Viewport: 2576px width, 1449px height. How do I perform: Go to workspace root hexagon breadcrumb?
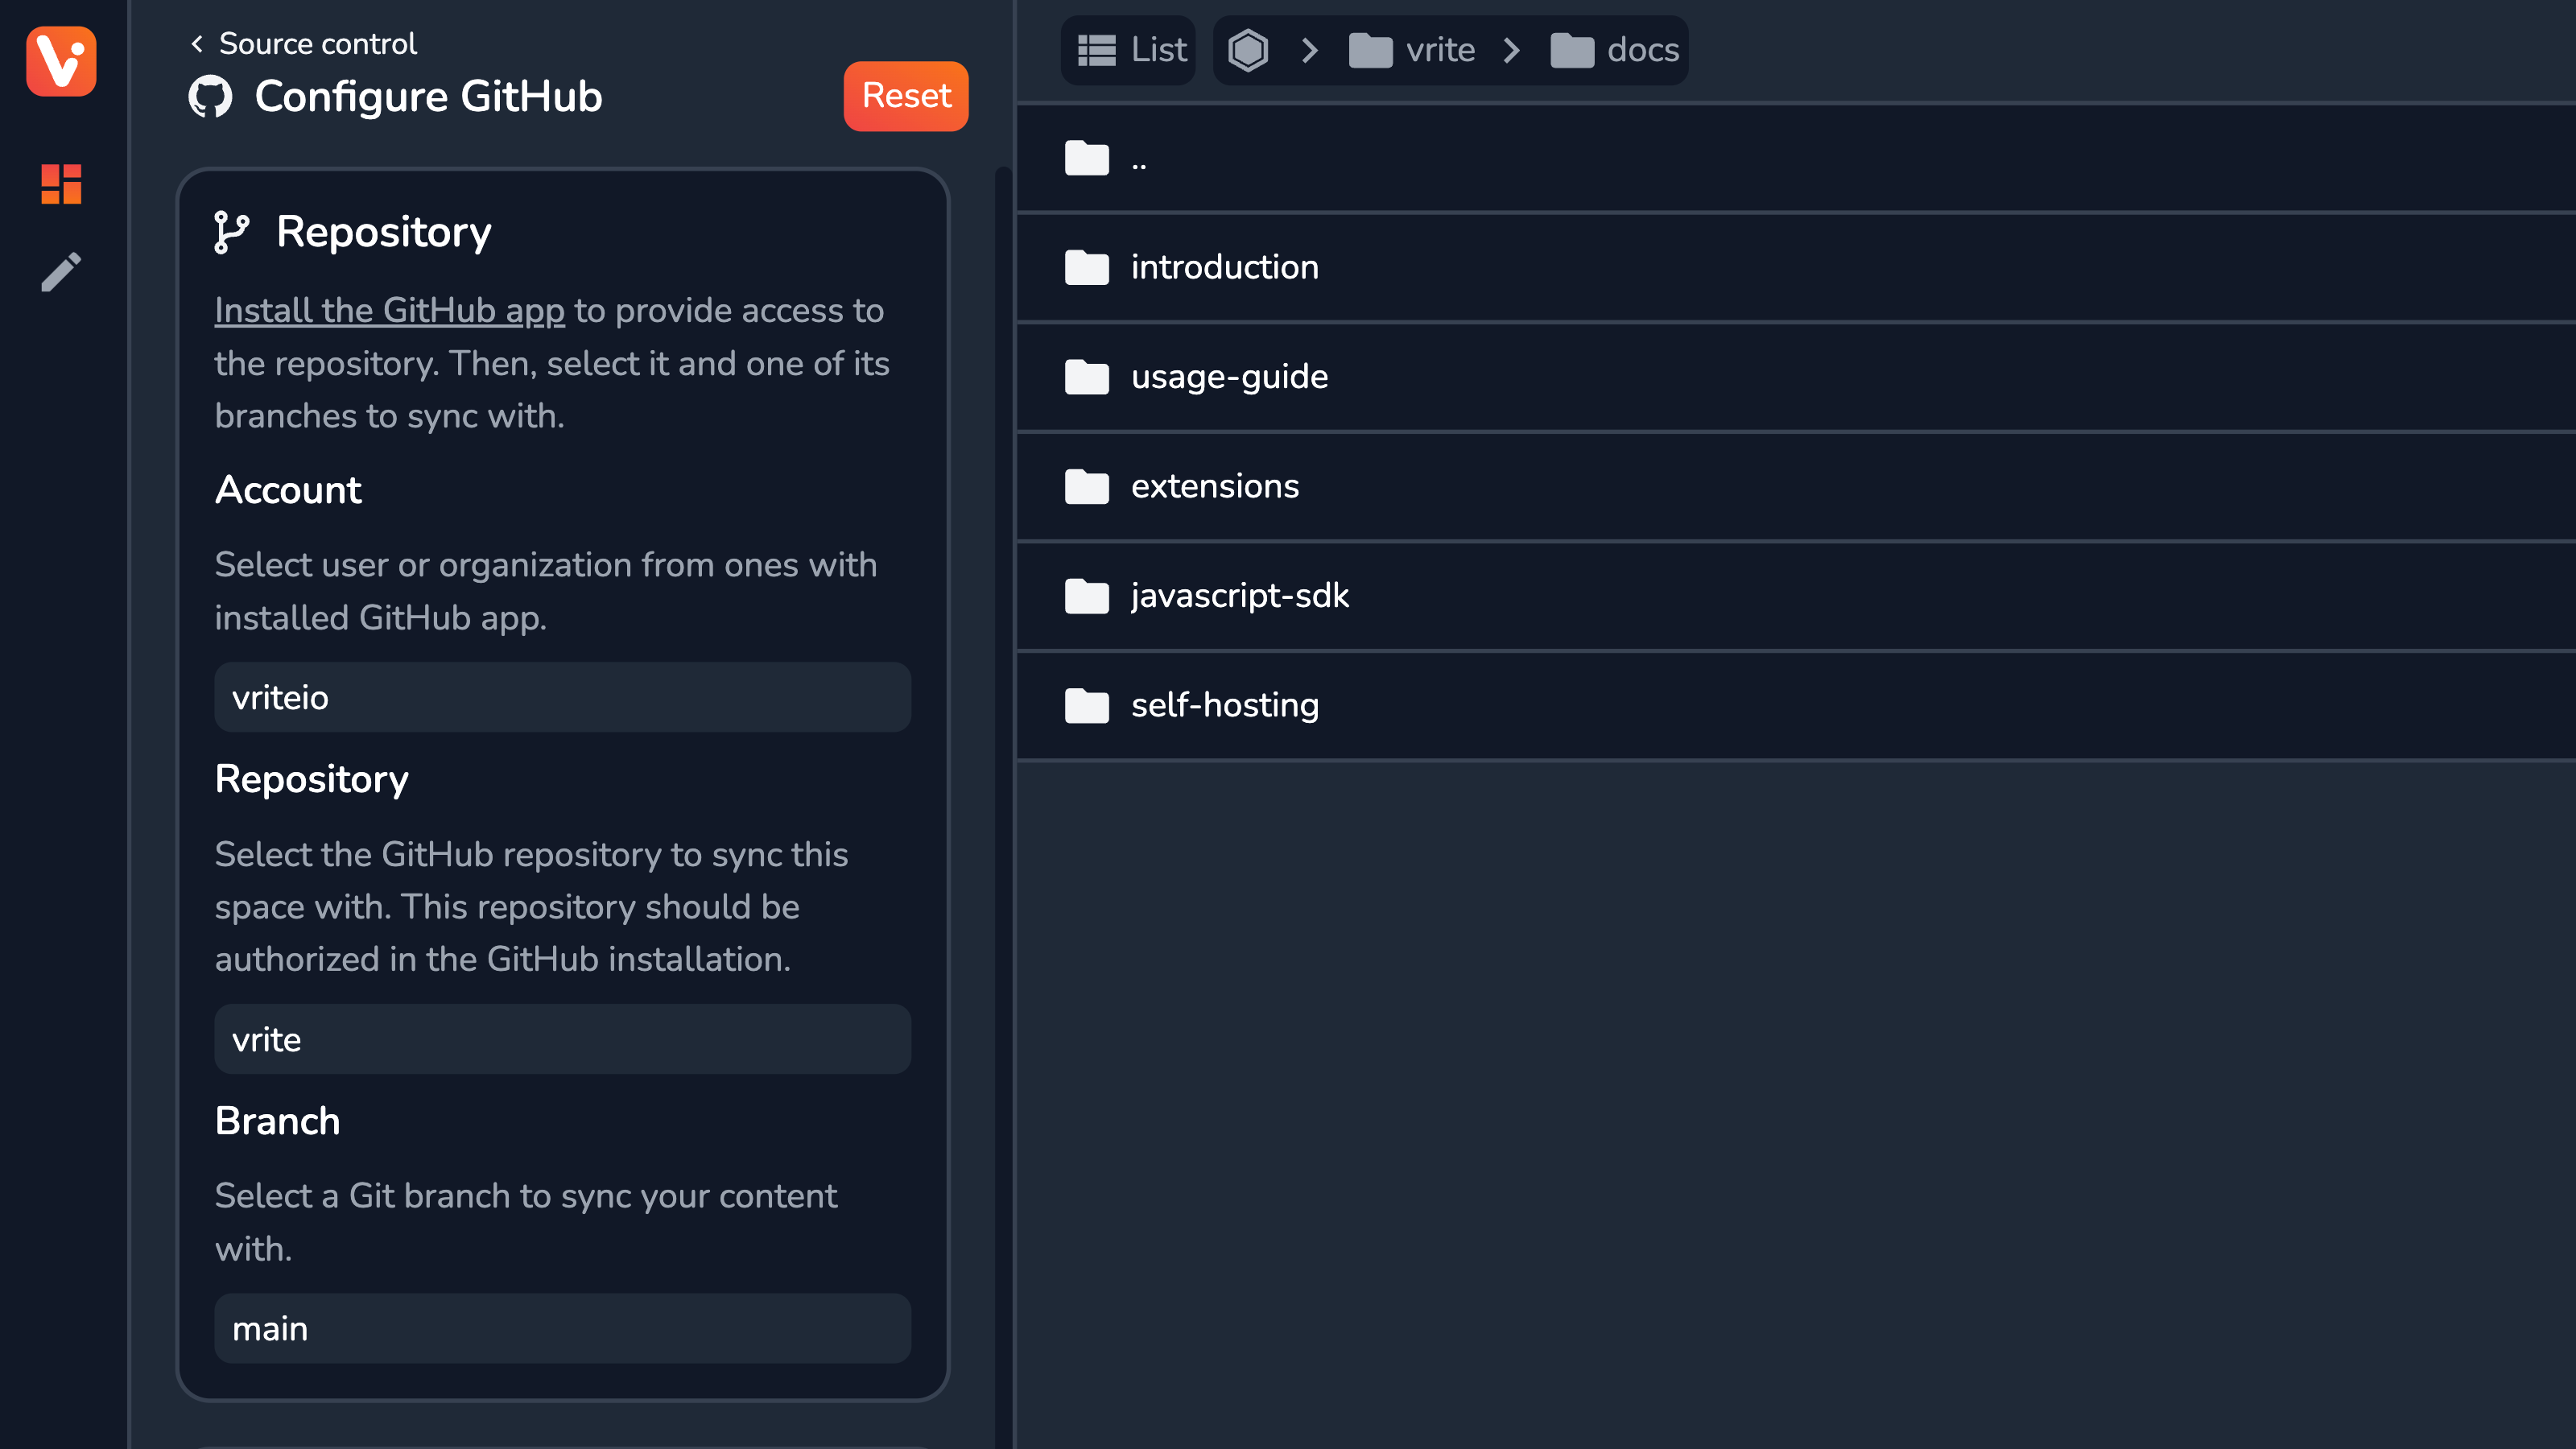[x=1248, y=50]
